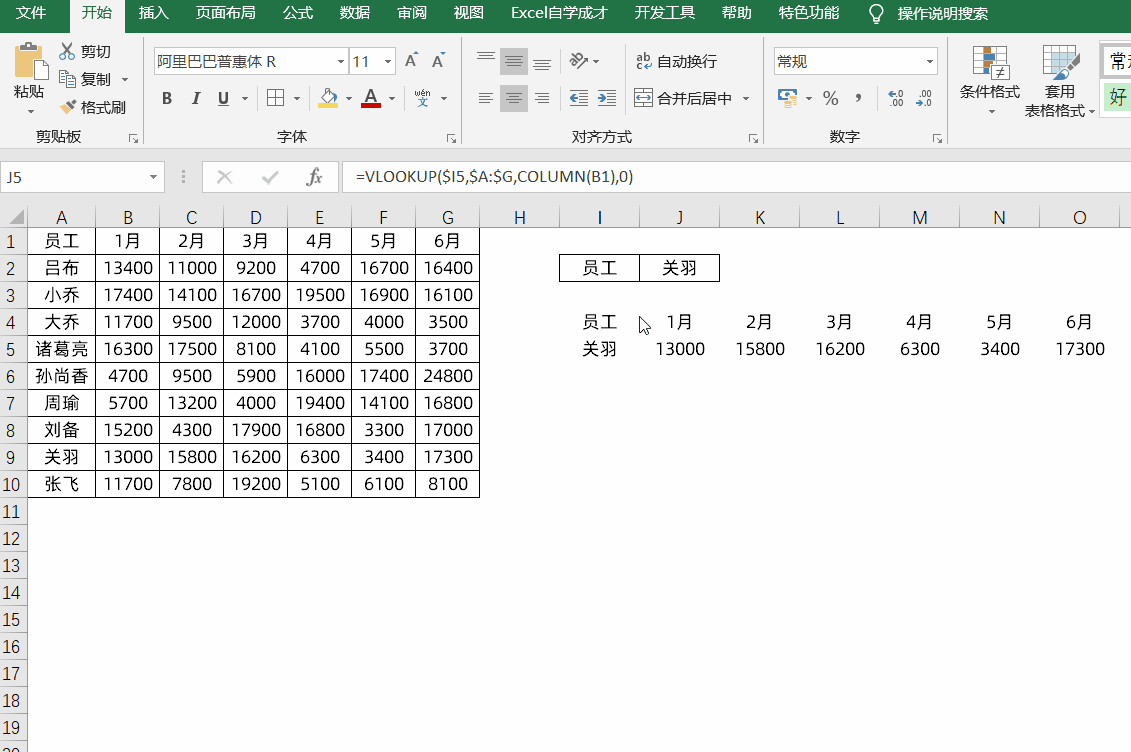Select row header 5
Screen dimensions: 1131x752
click(x=11, y=349)
